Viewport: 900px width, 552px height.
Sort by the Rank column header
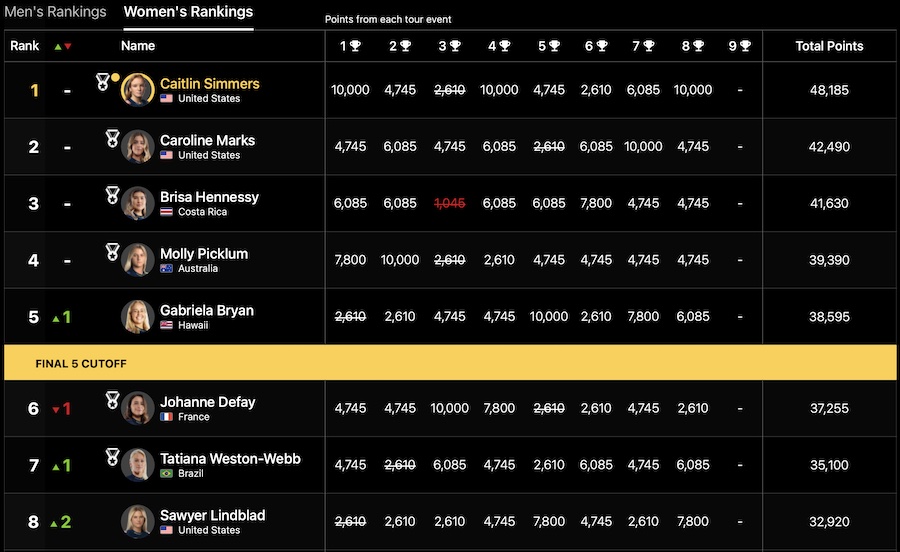(25, 46)
